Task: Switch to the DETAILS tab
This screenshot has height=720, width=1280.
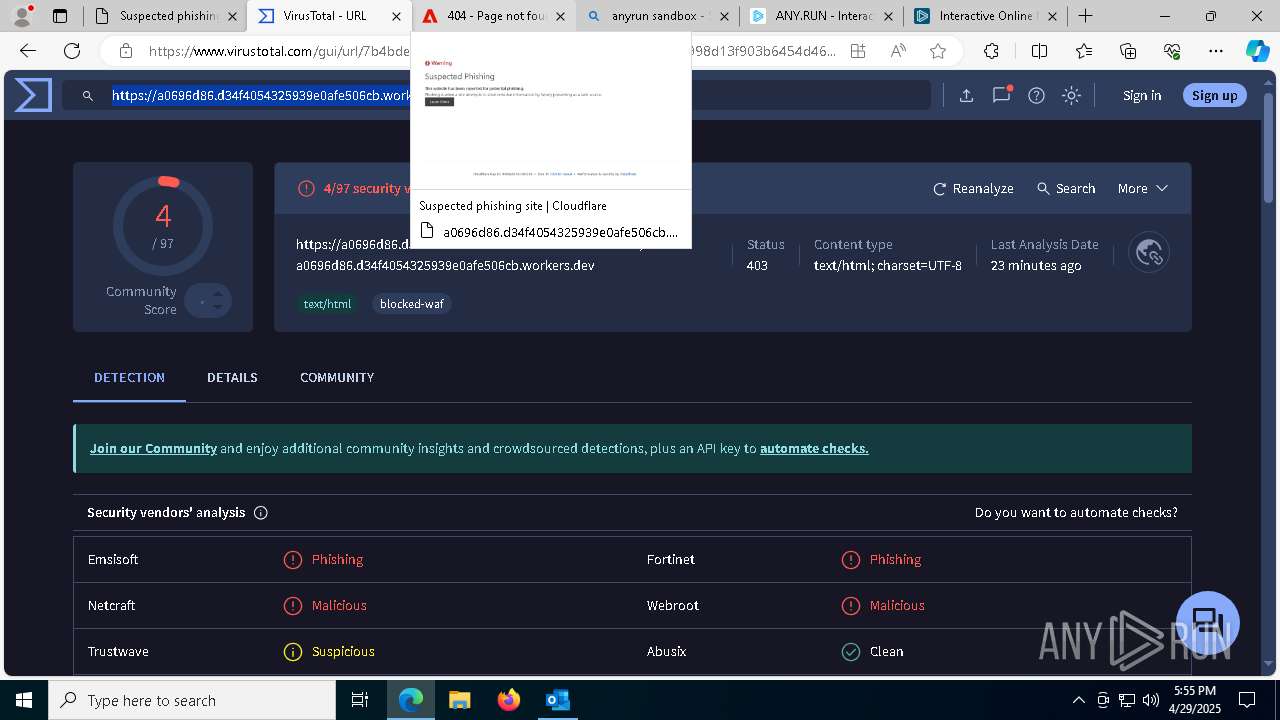Action: pyautogui.click(x=232, y=377)
